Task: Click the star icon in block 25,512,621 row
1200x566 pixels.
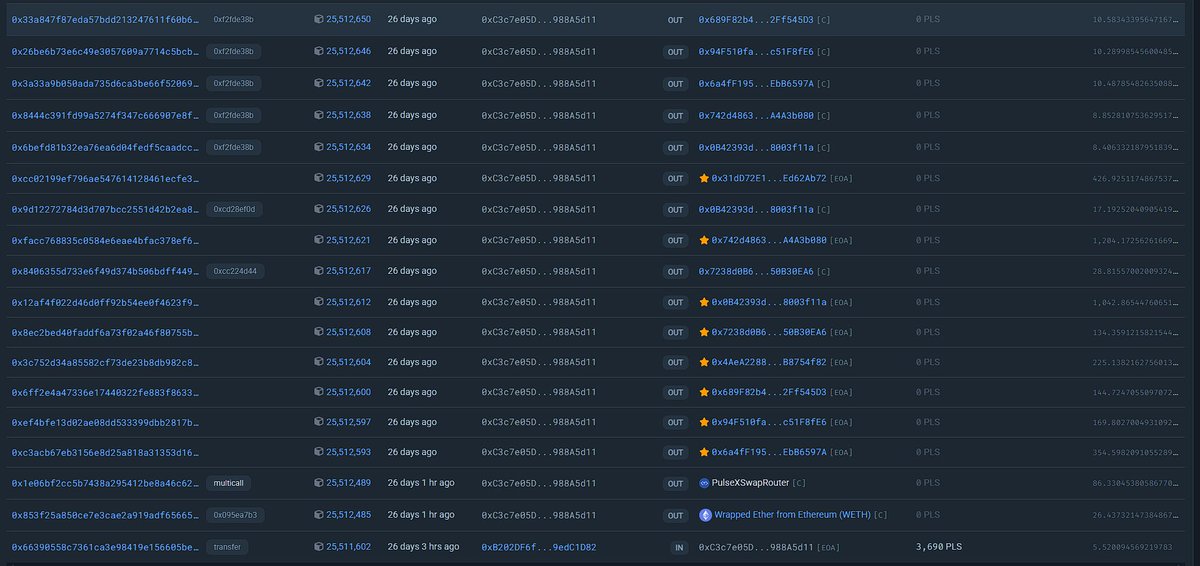Action: tap(704, 240)
